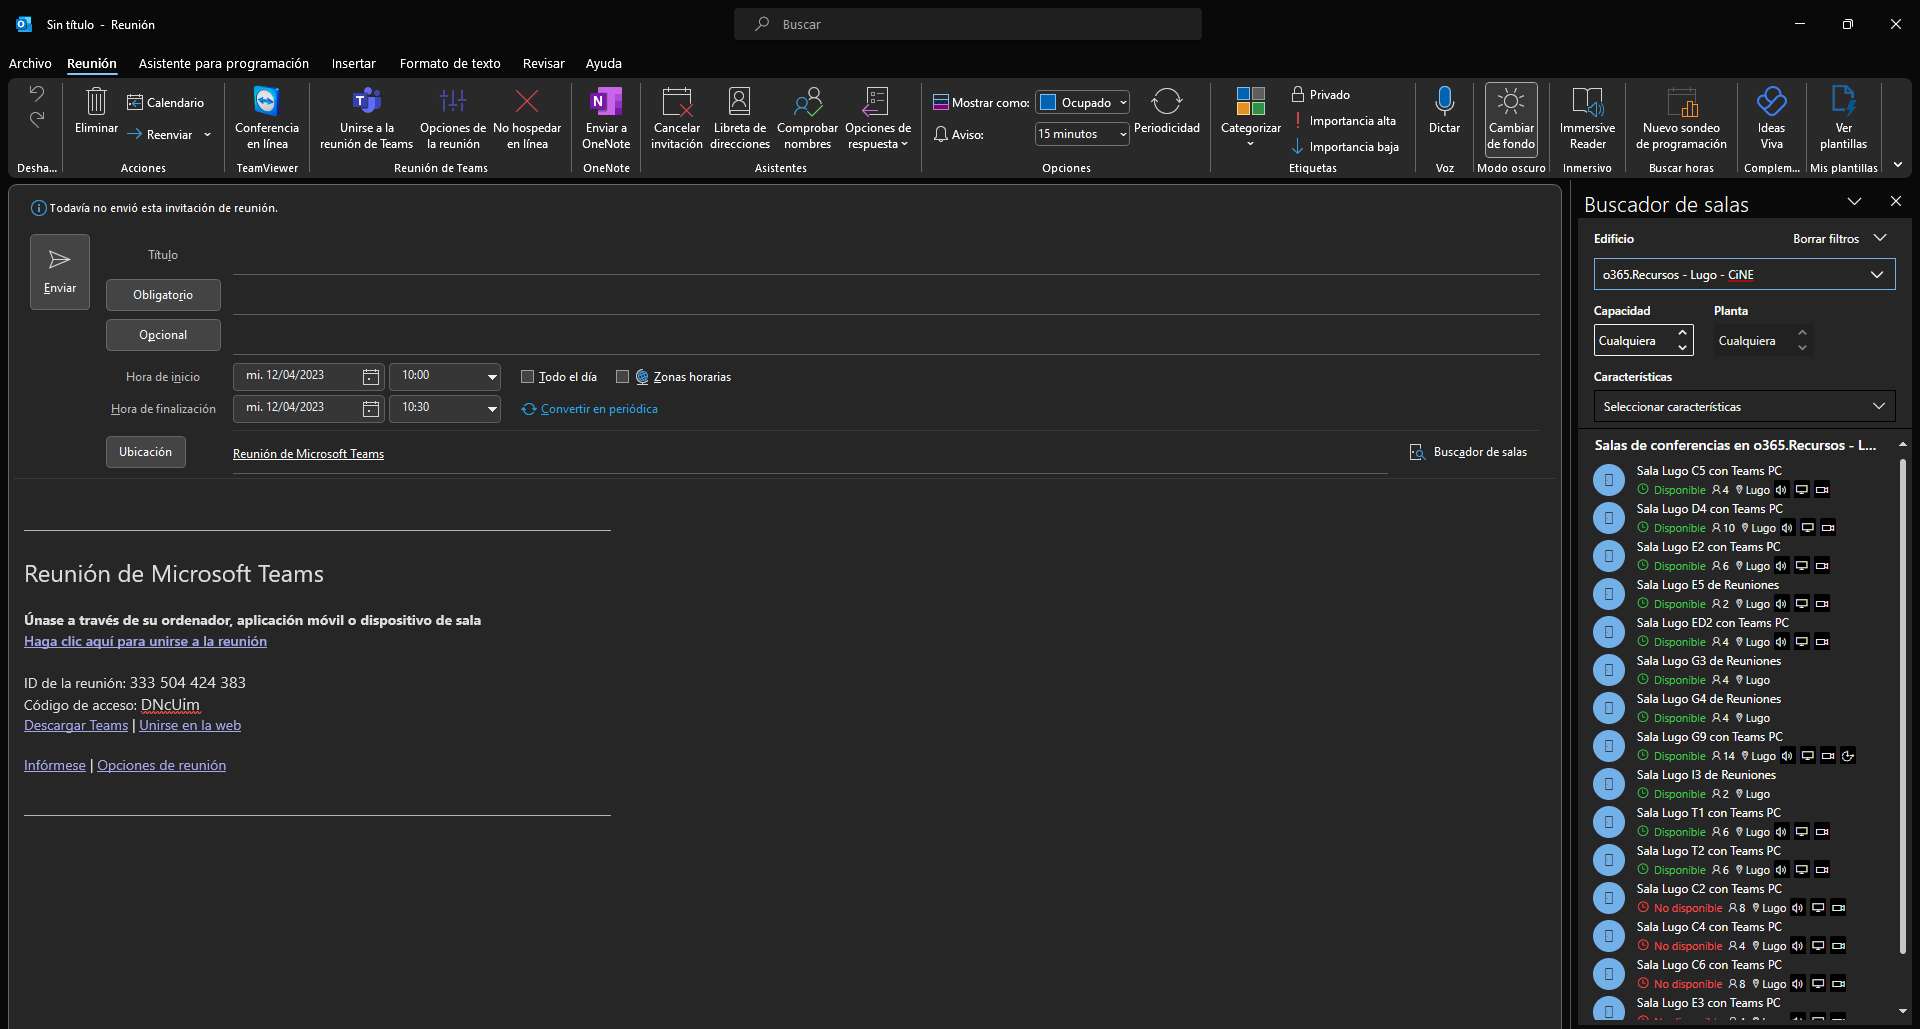The image size is (1920, 1029).
Task: Click Convertir en periódica link
Action: point(599,409)
